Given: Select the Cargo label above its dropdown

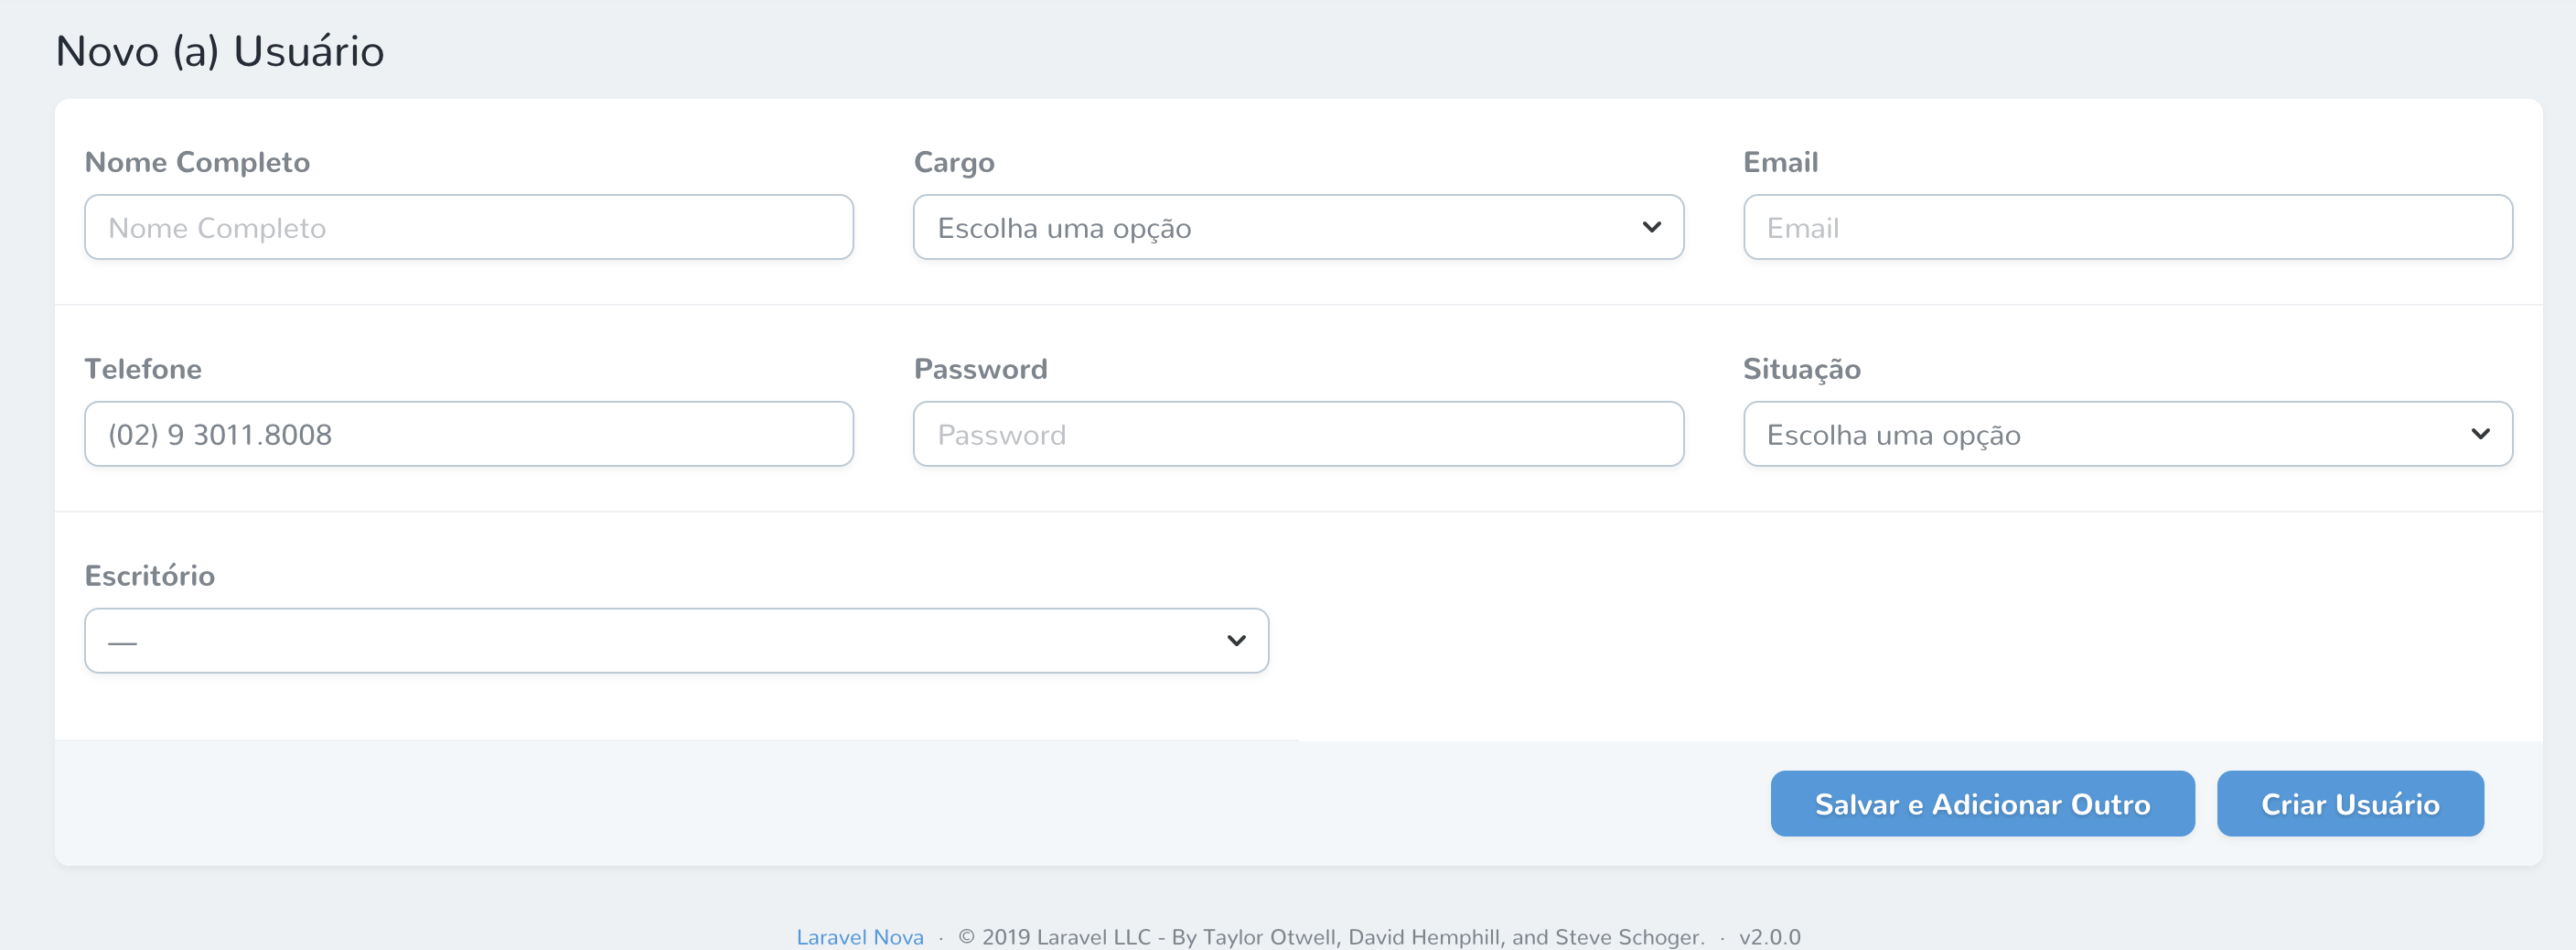Looking at the screenshot, I should pyautogui.click(x=953, y=162).
